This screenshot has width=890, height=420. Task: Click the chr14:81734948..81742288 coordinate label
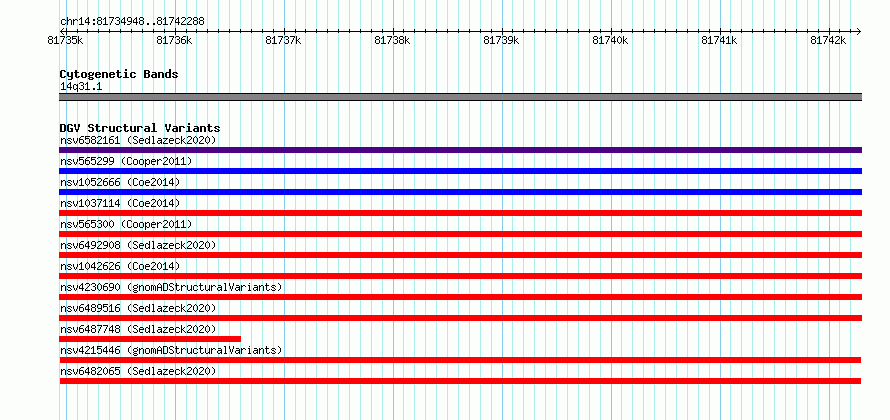click(x=132, y=22)
